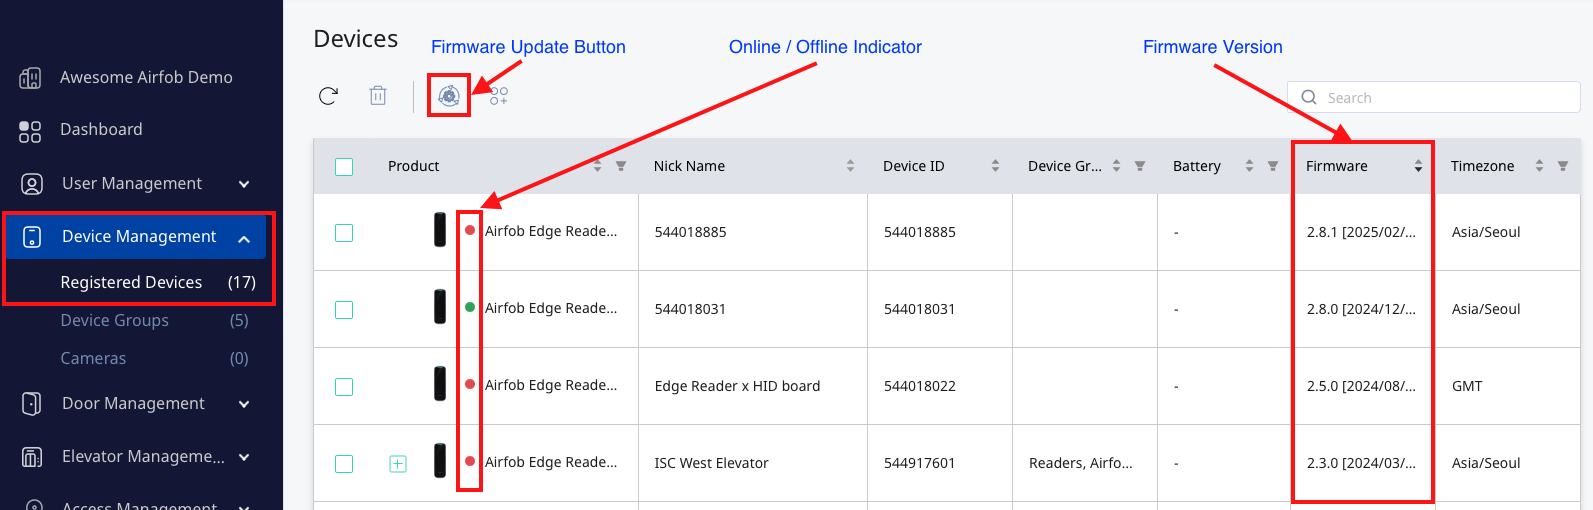Expand the User Management menu
The image size is (1593, 510).
point(244,184)
